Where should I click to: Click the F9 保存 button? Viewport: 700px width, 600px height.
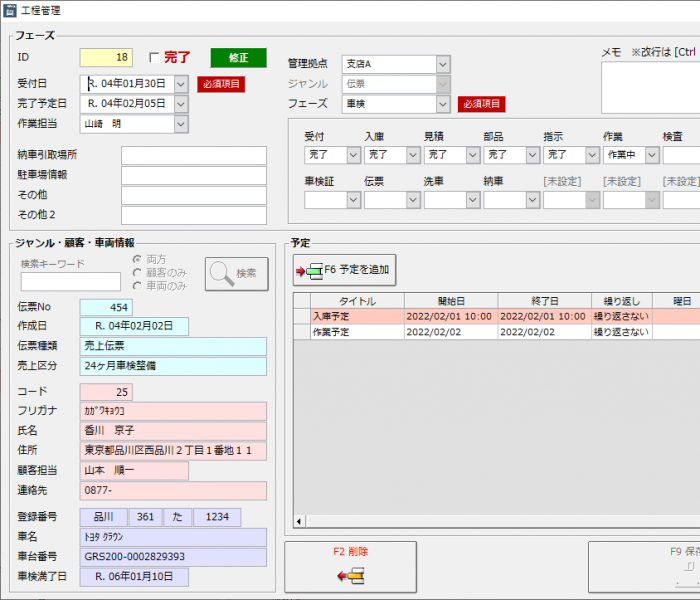coord(644,567)
